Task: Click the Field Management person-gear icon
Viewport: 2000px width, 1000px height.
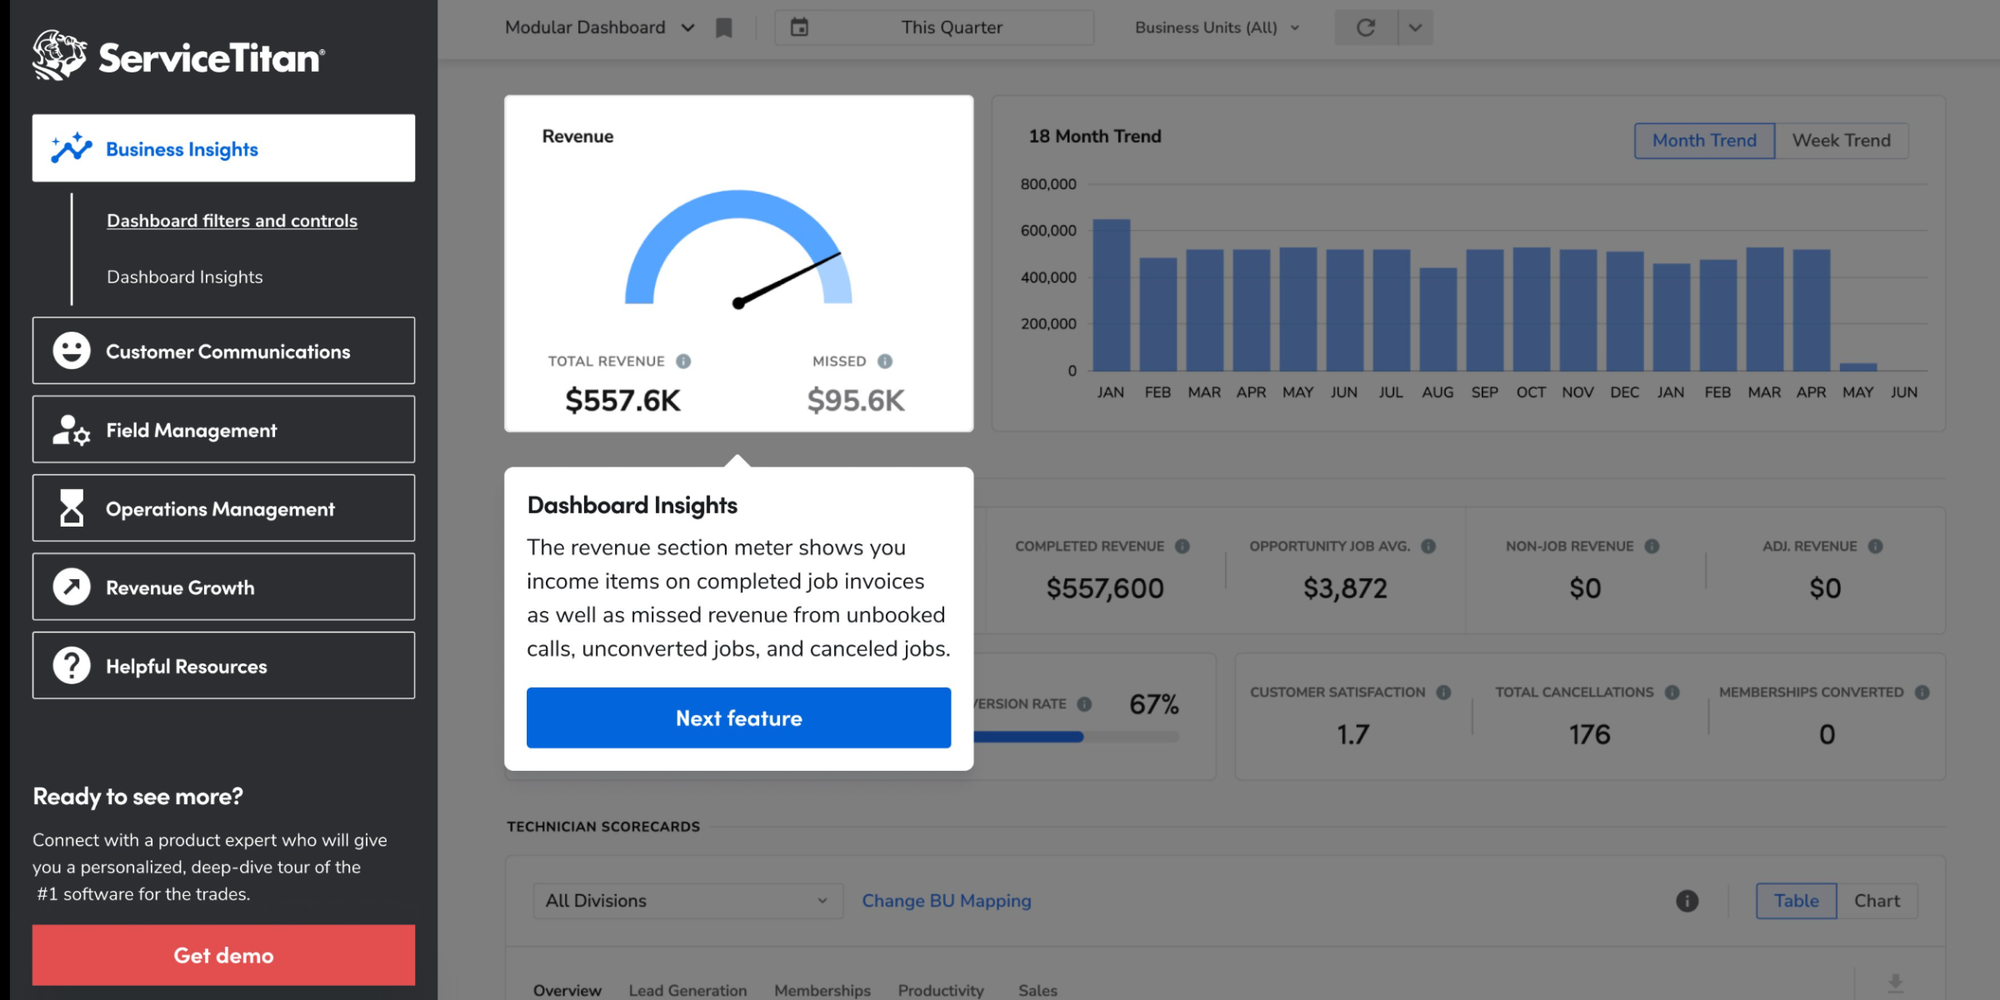Action: coord(71,430)
